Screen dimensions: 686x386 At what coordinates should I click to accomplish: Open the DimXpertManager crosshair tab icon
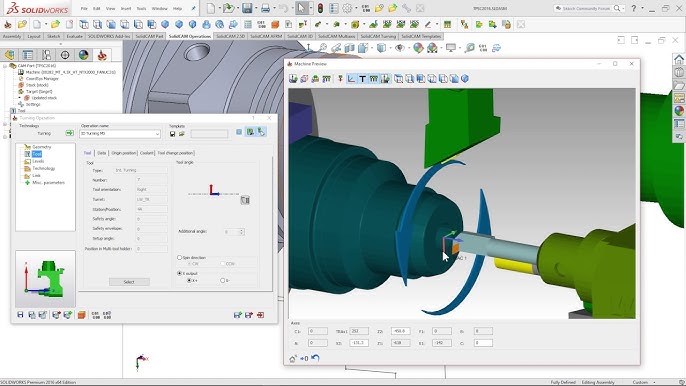[65, 55]
